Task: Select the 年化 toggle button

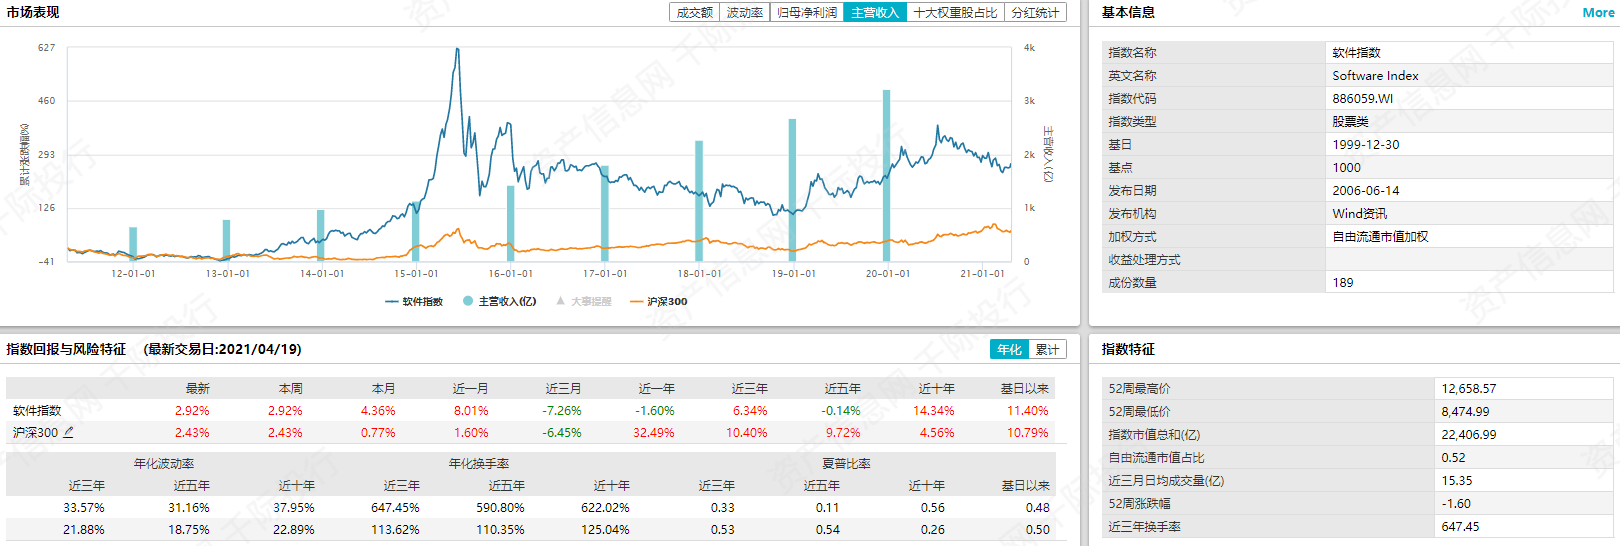Action: 1009,349
